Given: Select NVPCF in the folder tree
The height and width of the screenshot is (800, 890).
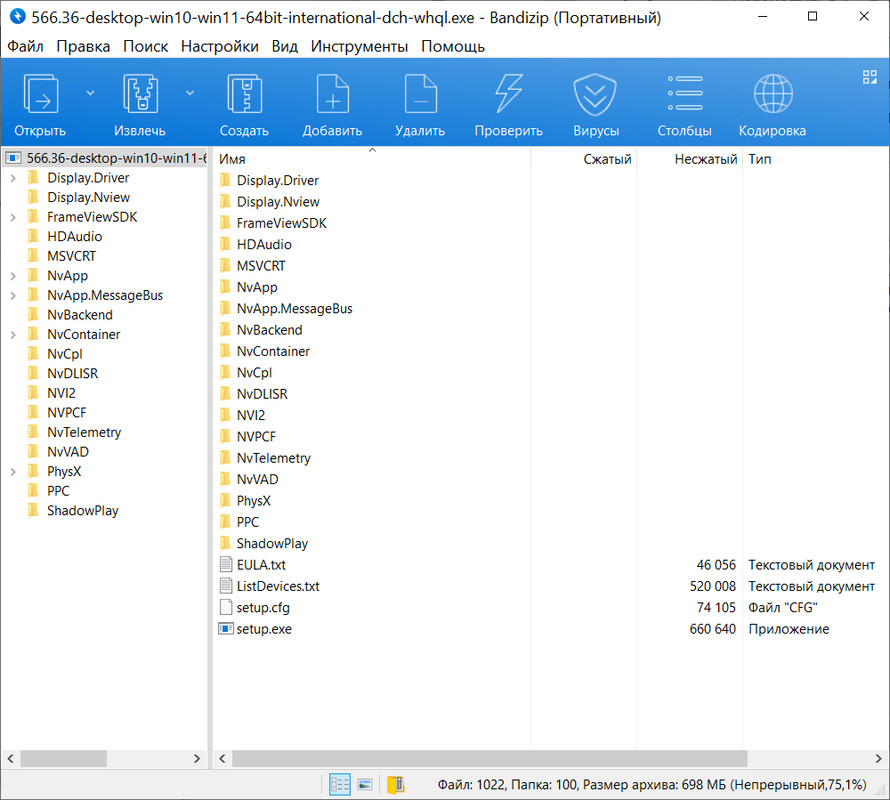Looking at the screenshot, I should (x=66, y=412).
